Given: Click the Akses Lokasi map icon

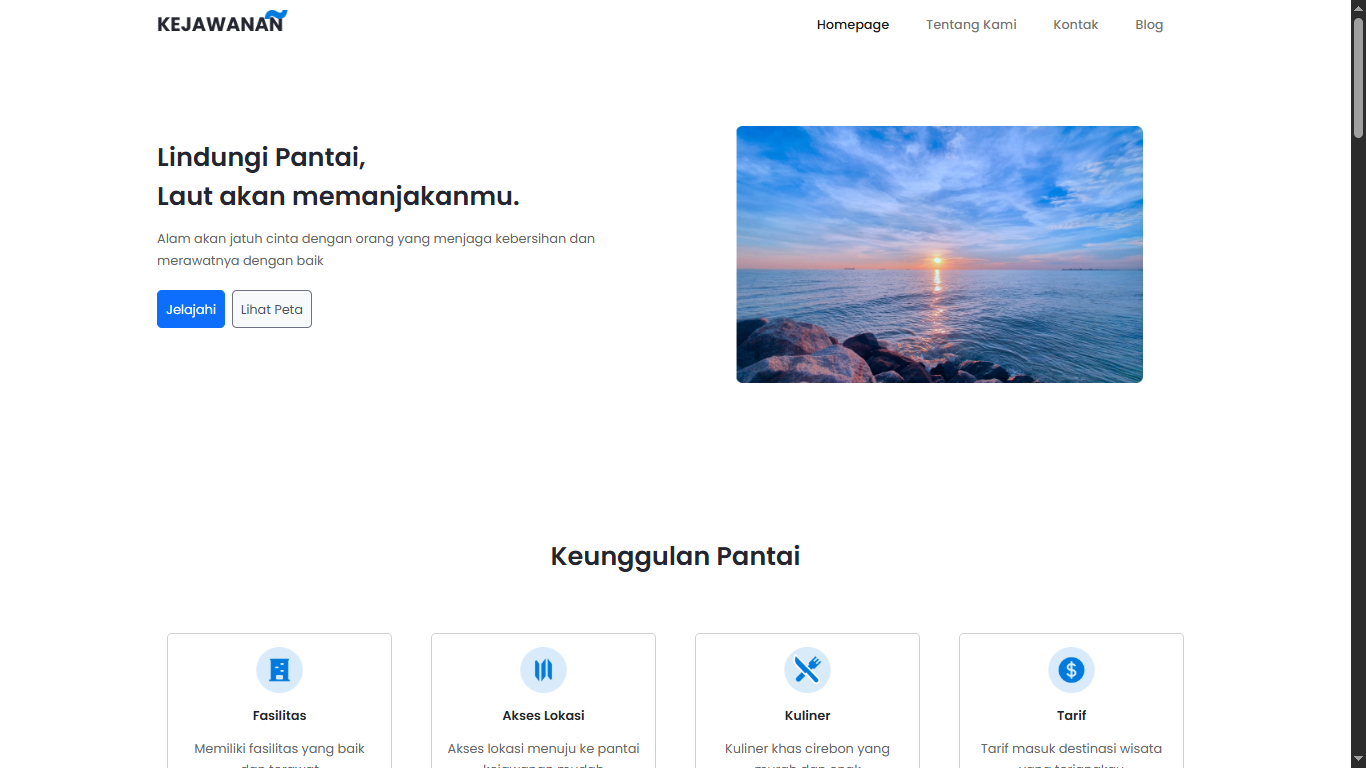Looking at the screenshot, I should 543,670.
